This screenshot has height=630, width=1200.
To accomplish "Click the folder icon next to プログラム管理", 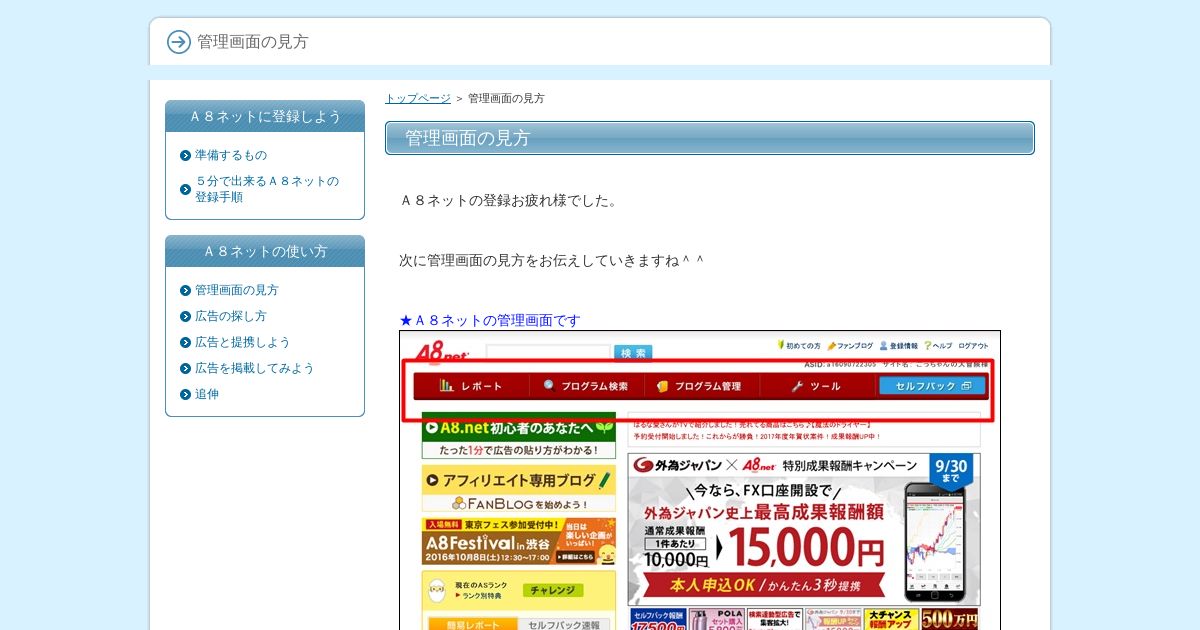I will (x=662, y=386).
